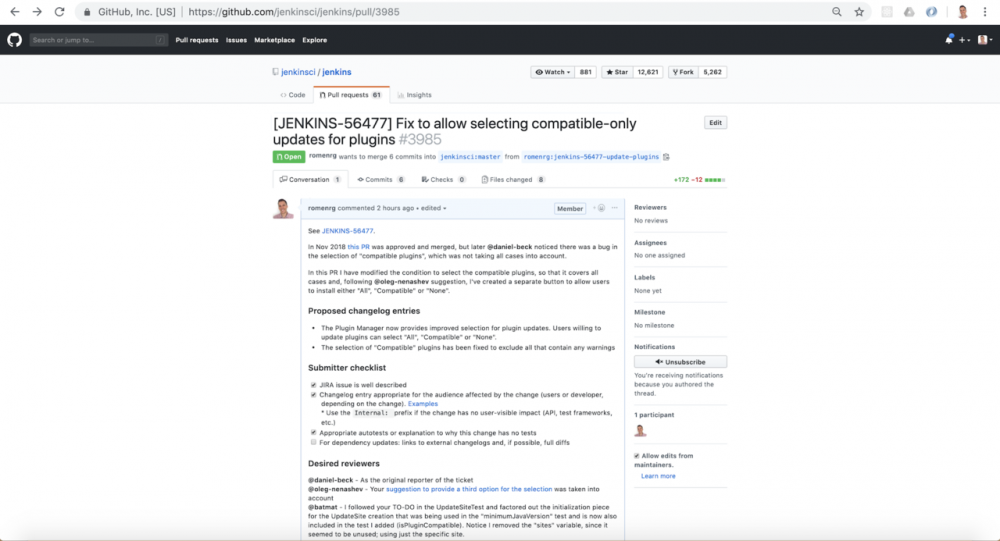
Task: Open the Examples link in checklist
Action: 423,404
